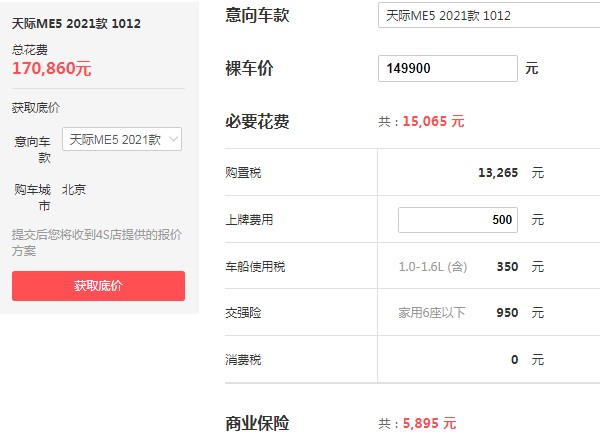Click the 消费税 row label
This screenshot has height=438, width=600.
pos(243,360)
